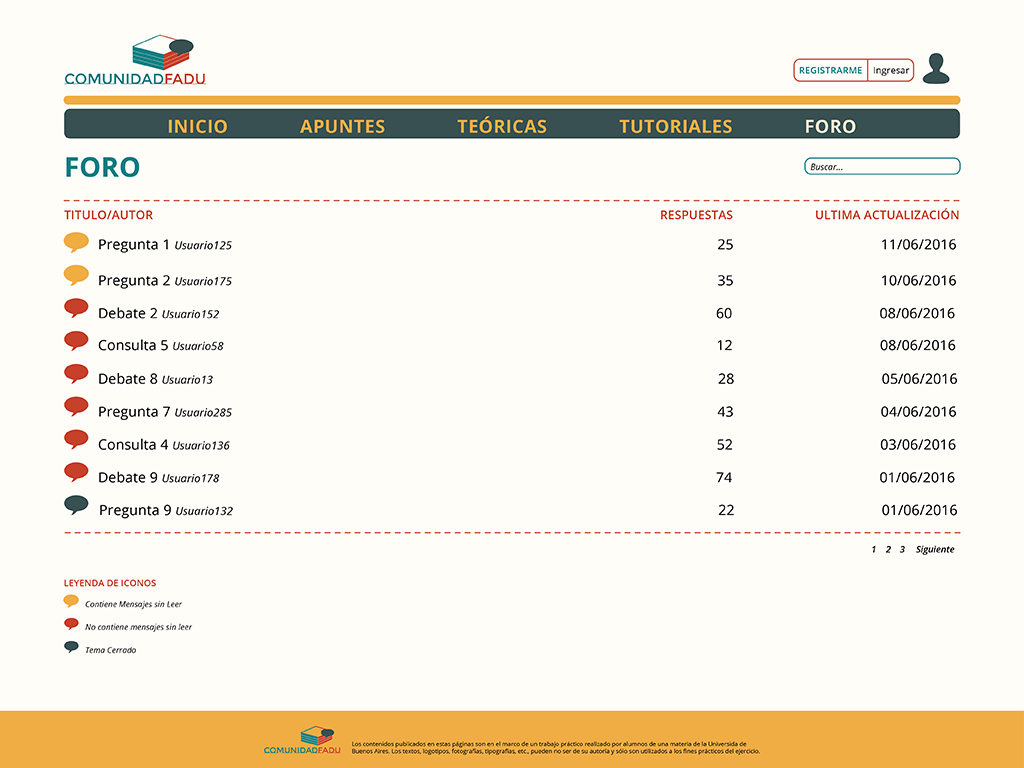Viewport: 1024px width, 768px height.
Task: Open the Debate 8 thread title
Action: tap(128, 379)
